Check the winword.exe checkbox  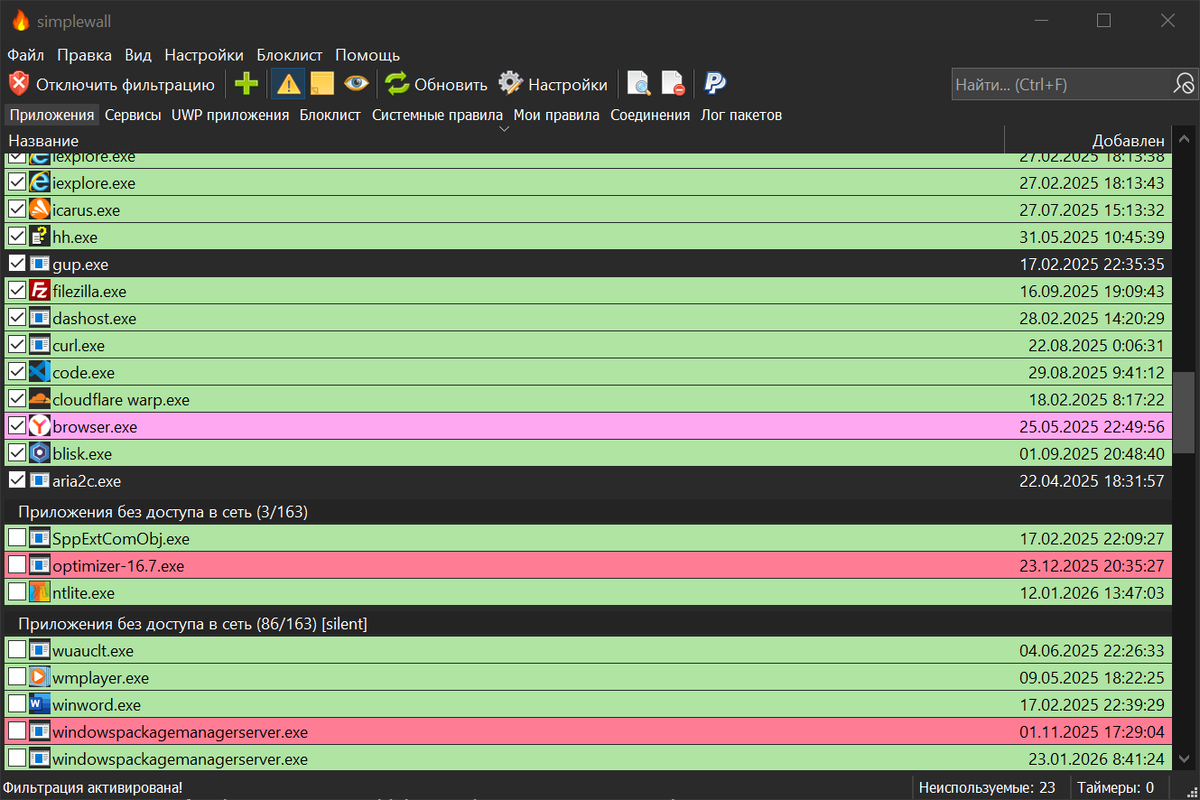point(17,704)
